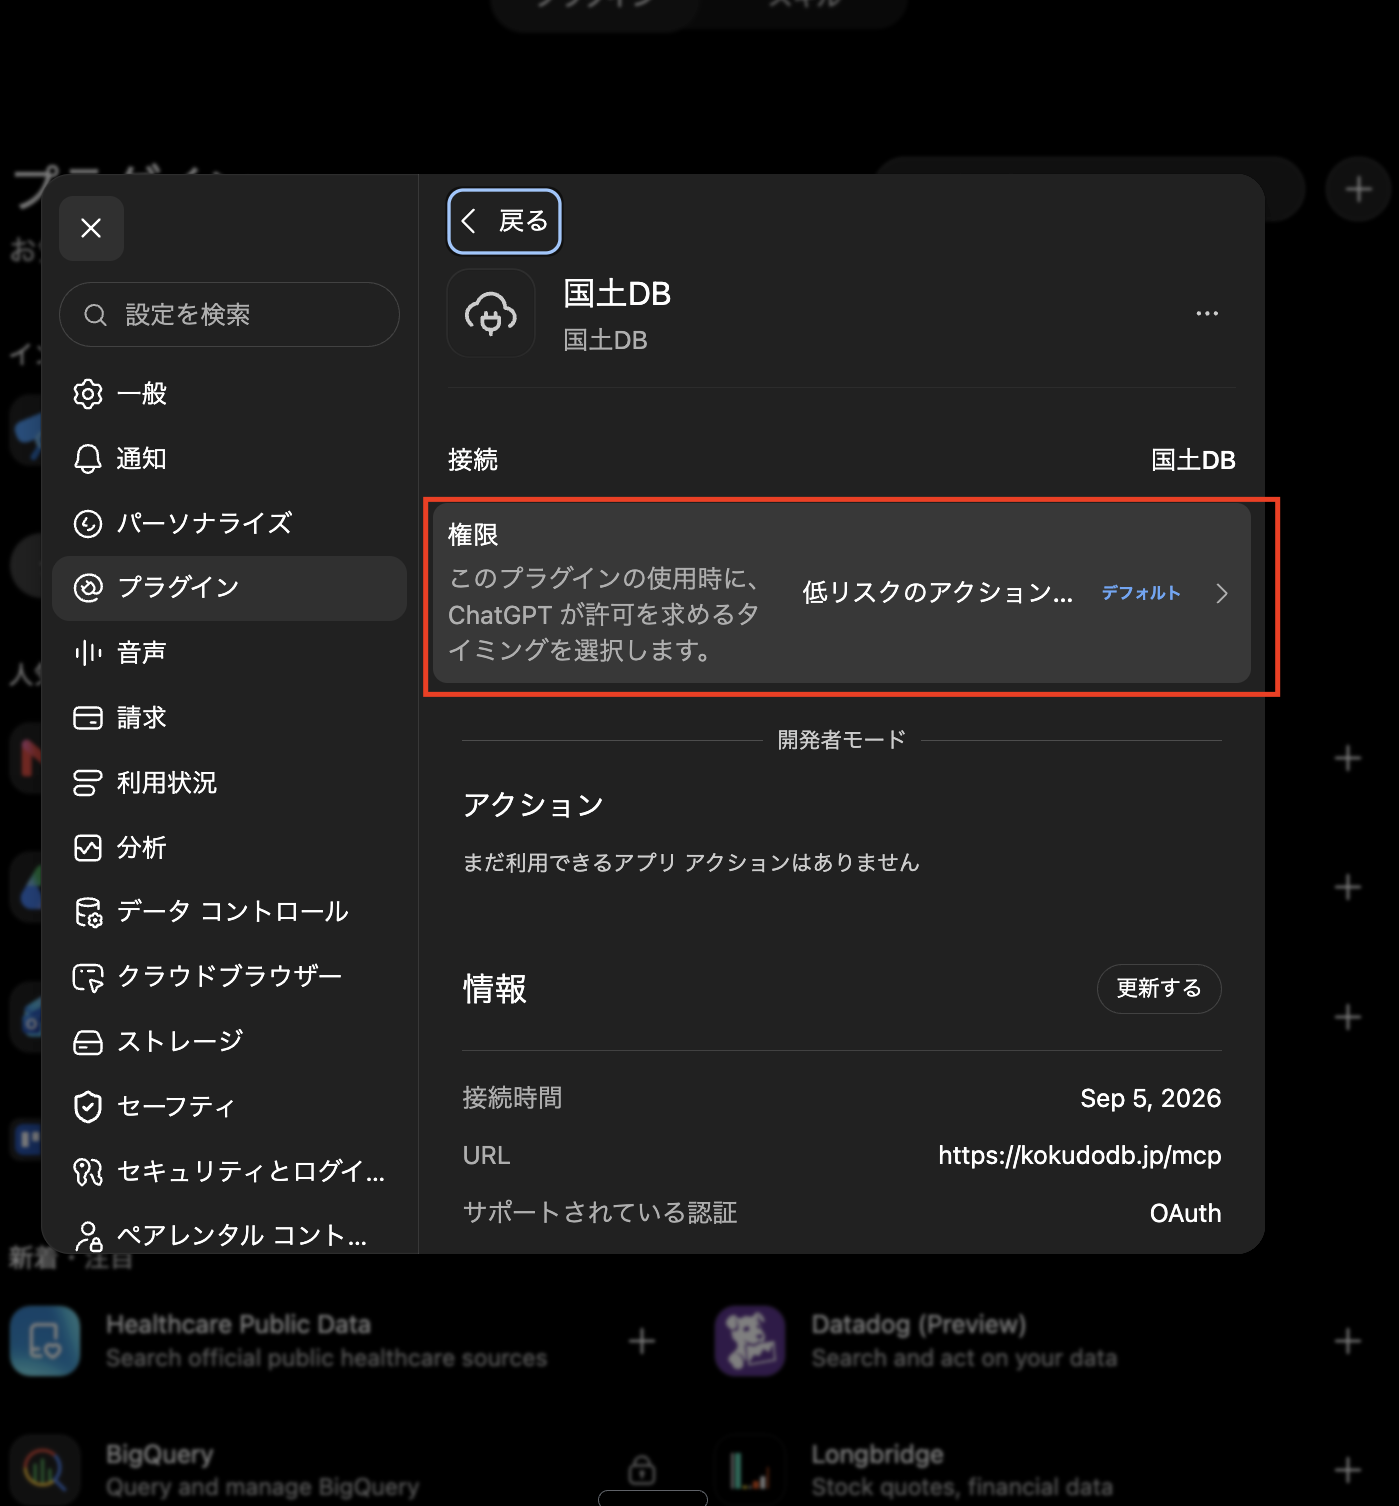This screenshot has width=1399, height=1506.
Task: Click the 更新する button
Action: 1159,989
